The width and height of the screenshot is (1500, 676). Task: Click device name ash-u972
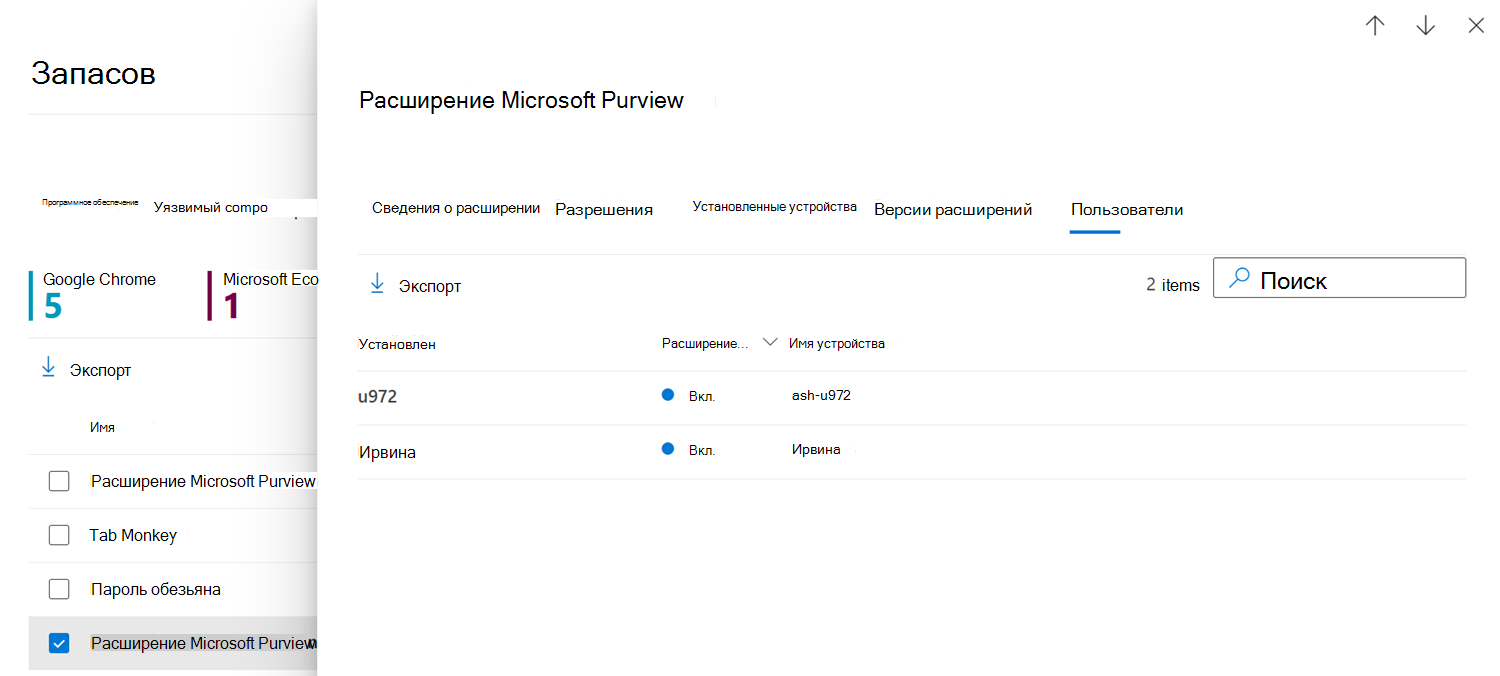coord(821,395)
